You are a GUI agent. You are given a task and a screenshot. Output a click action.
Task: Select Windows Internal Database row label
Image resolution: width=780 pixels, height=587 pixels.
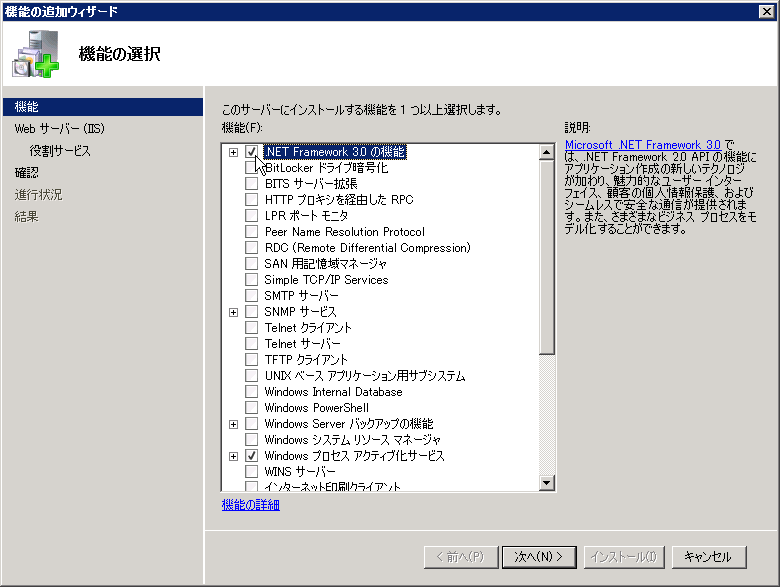(333, 391)
